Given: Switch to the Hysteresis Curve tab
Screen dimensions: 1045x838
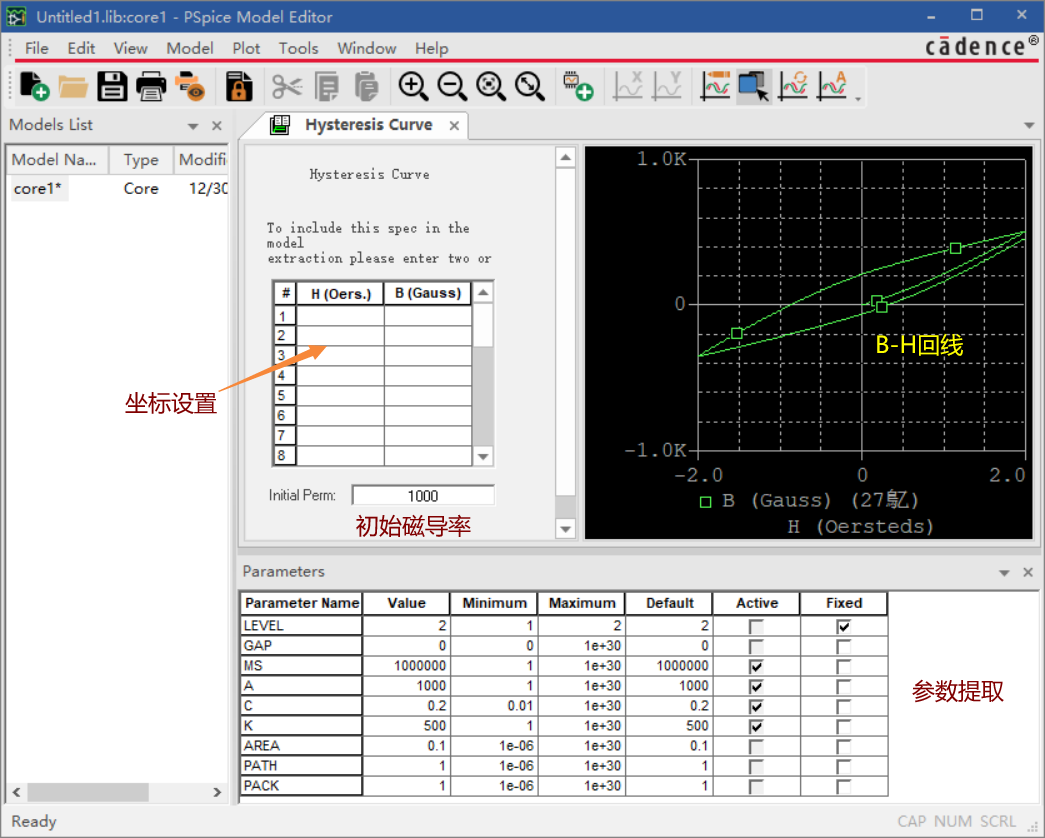Looking at the screenshot, I should tap(369, 125).
